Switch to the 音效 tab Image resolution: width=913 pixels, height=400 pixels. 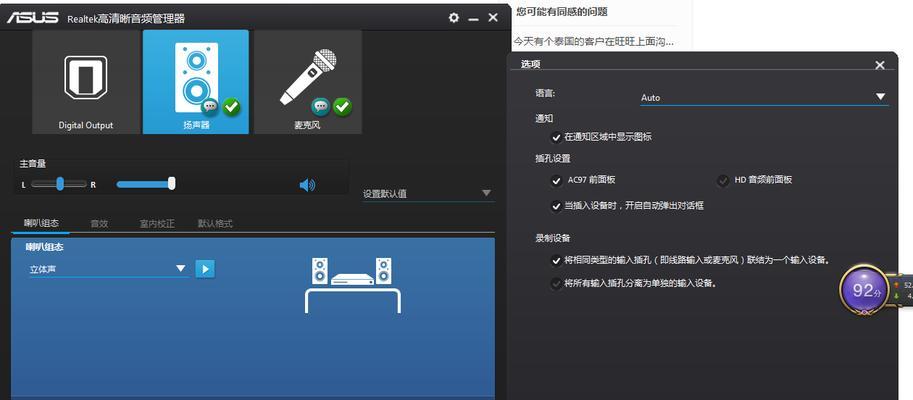[99, 224]
